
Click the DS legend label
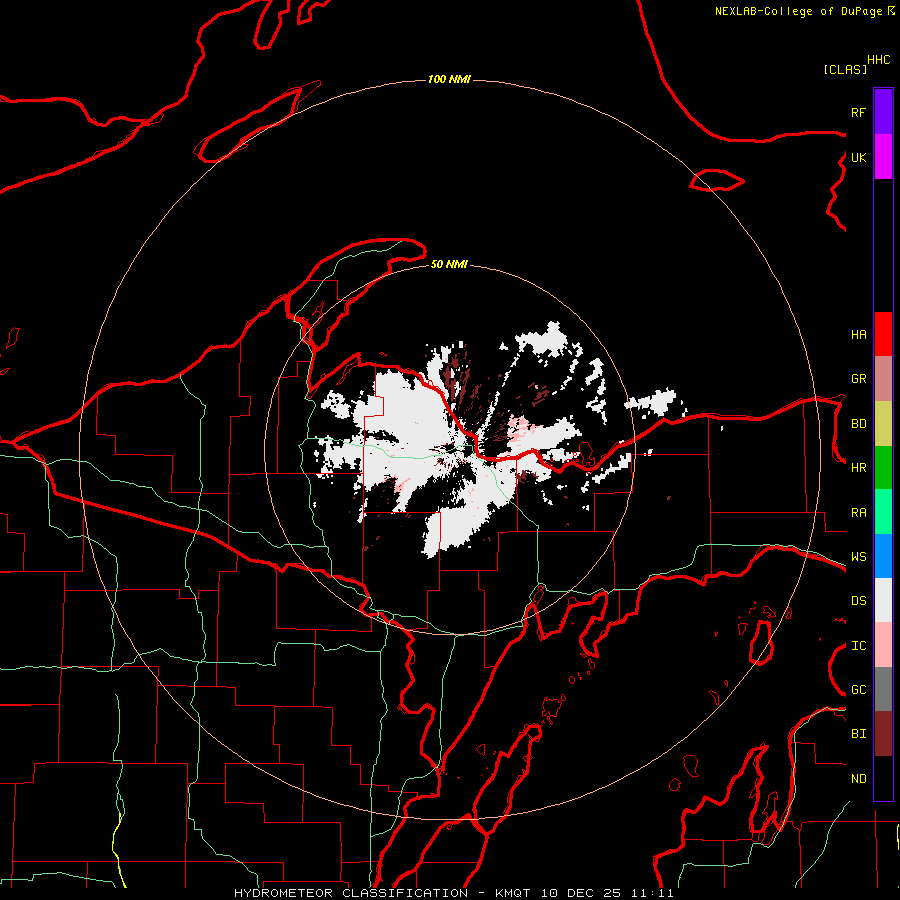point(858,601)
